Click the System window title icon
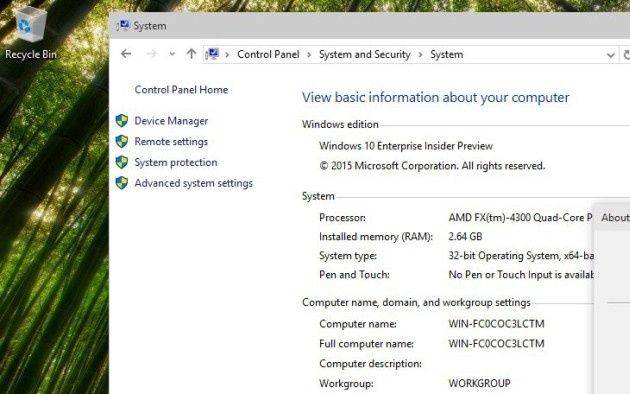 (x=123, y=26)
